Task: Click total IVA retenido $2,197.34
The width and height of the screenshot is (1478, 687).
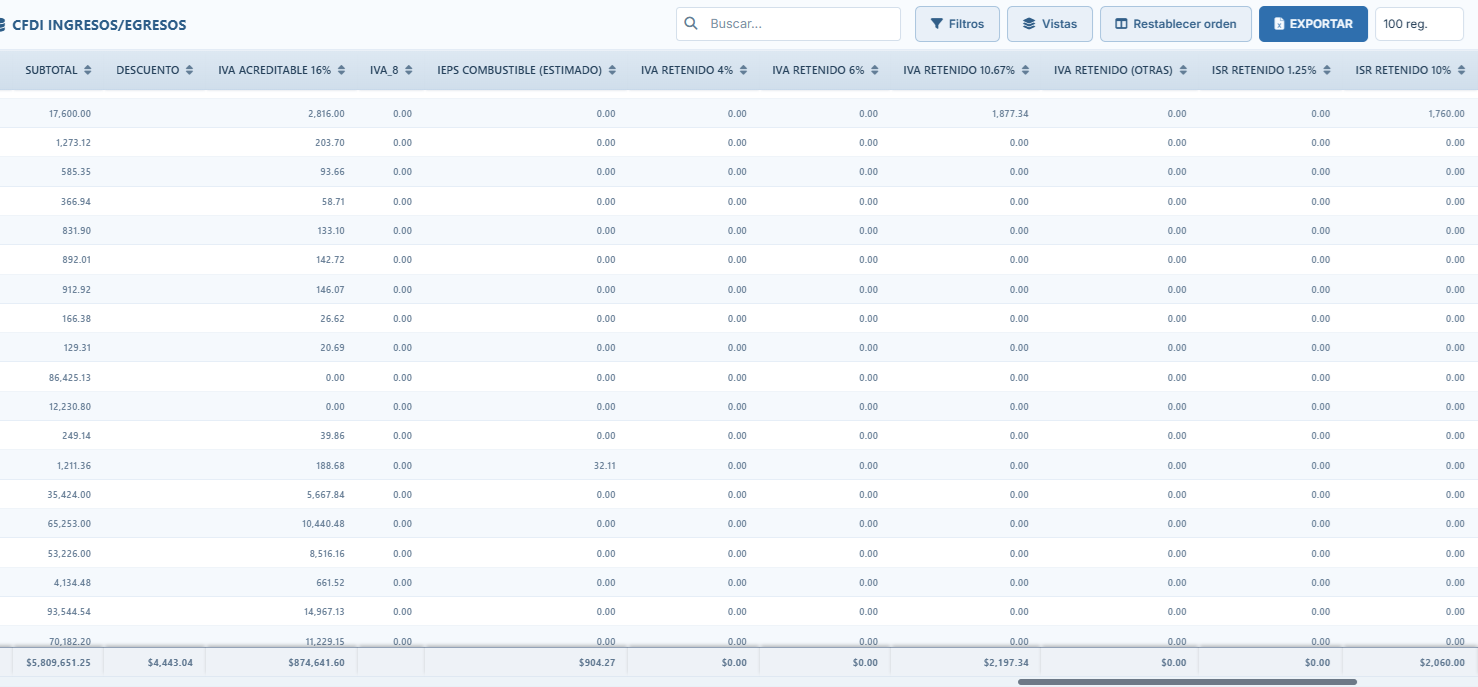Action: [x=1005, y=663]
